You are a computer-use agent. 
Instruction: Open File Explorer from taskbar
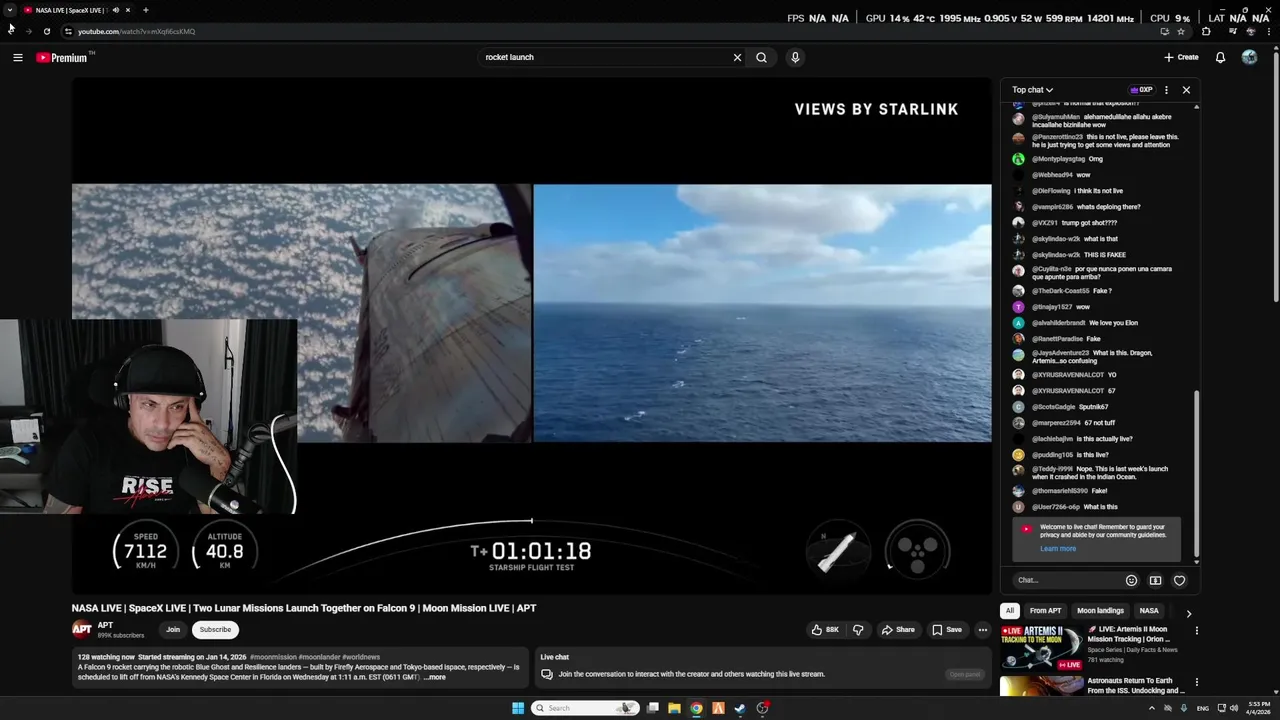pos(674,708)
